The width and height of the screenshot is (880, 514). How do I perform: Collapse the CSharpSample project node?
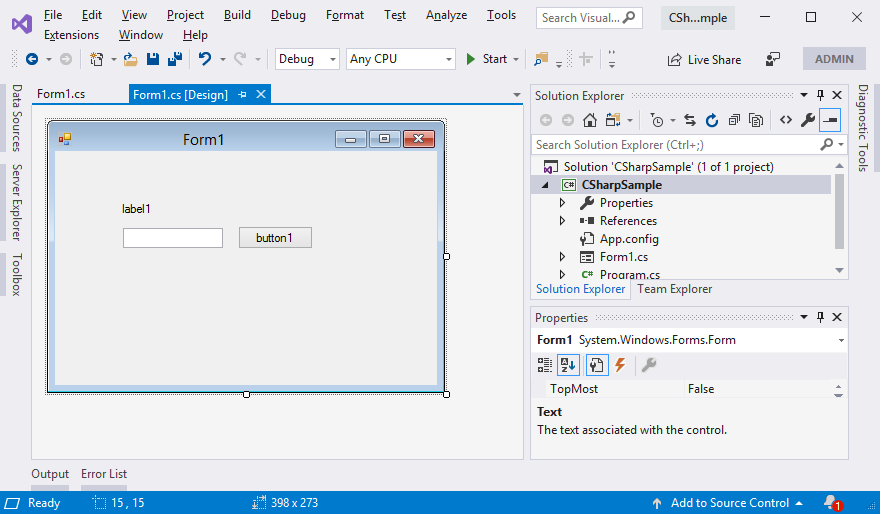point(545,185)
